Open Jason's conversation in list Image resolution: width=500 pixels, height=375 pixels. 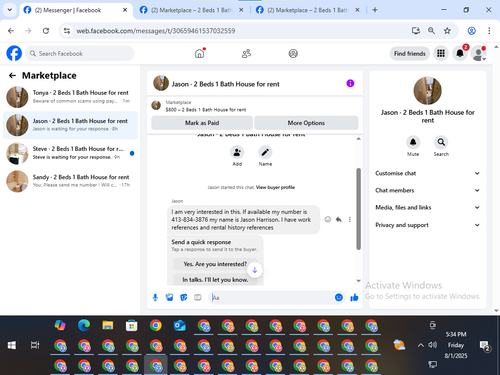[70, 125]
